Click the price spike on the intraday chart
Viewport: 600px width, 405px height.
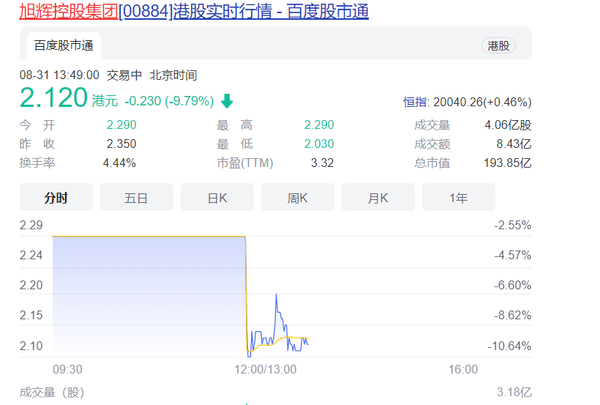coord(276,296)
